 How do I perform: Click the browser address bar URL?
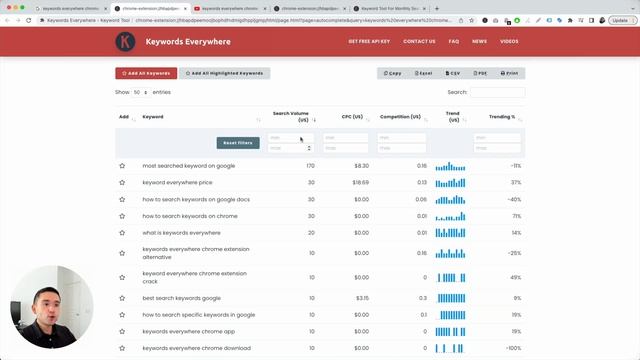tap(292, 20)
